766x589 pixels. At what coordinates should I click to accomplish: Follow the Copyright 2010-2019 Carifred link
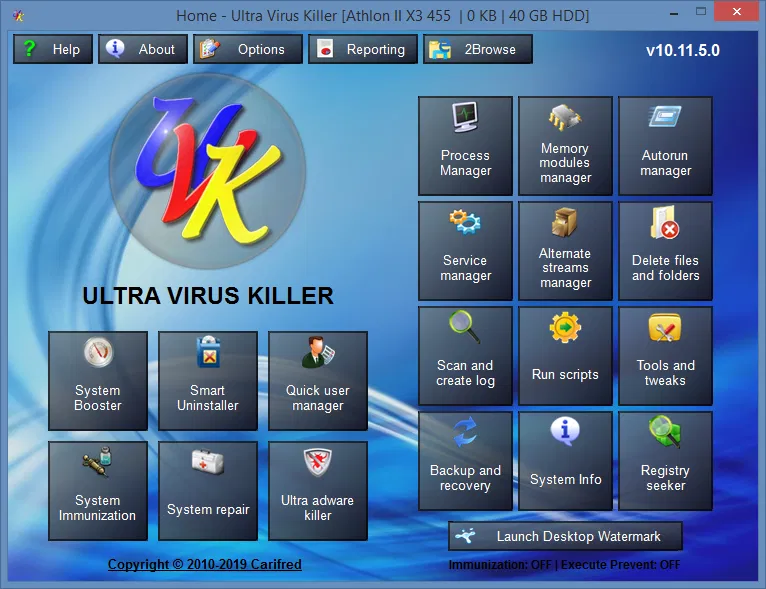tap(204, 564)
